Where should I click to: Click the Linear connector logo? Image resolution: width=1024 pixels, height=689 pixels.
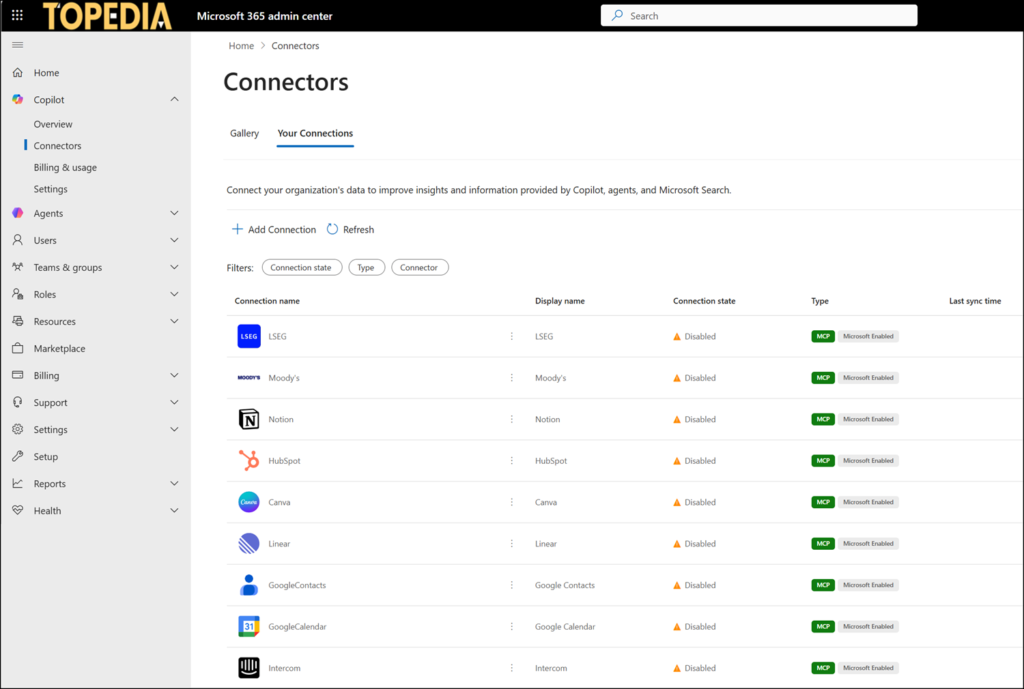[x=249, y=543]
